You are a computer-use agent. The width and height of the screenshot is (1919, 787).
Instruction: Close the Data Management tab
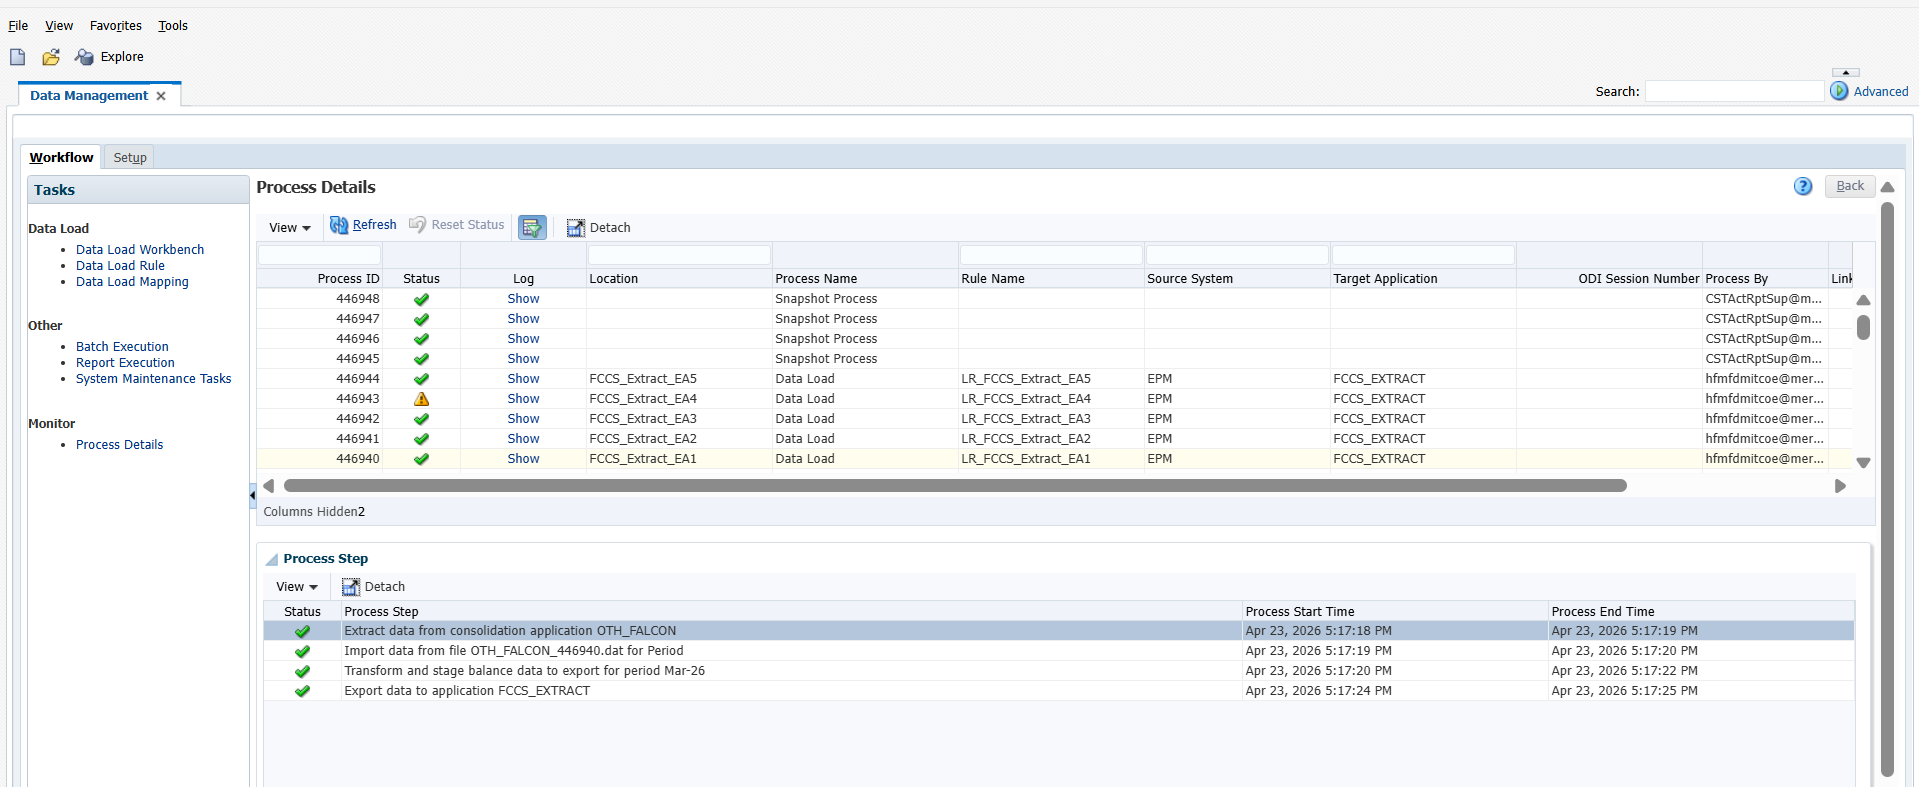click(x=161, y=96)
